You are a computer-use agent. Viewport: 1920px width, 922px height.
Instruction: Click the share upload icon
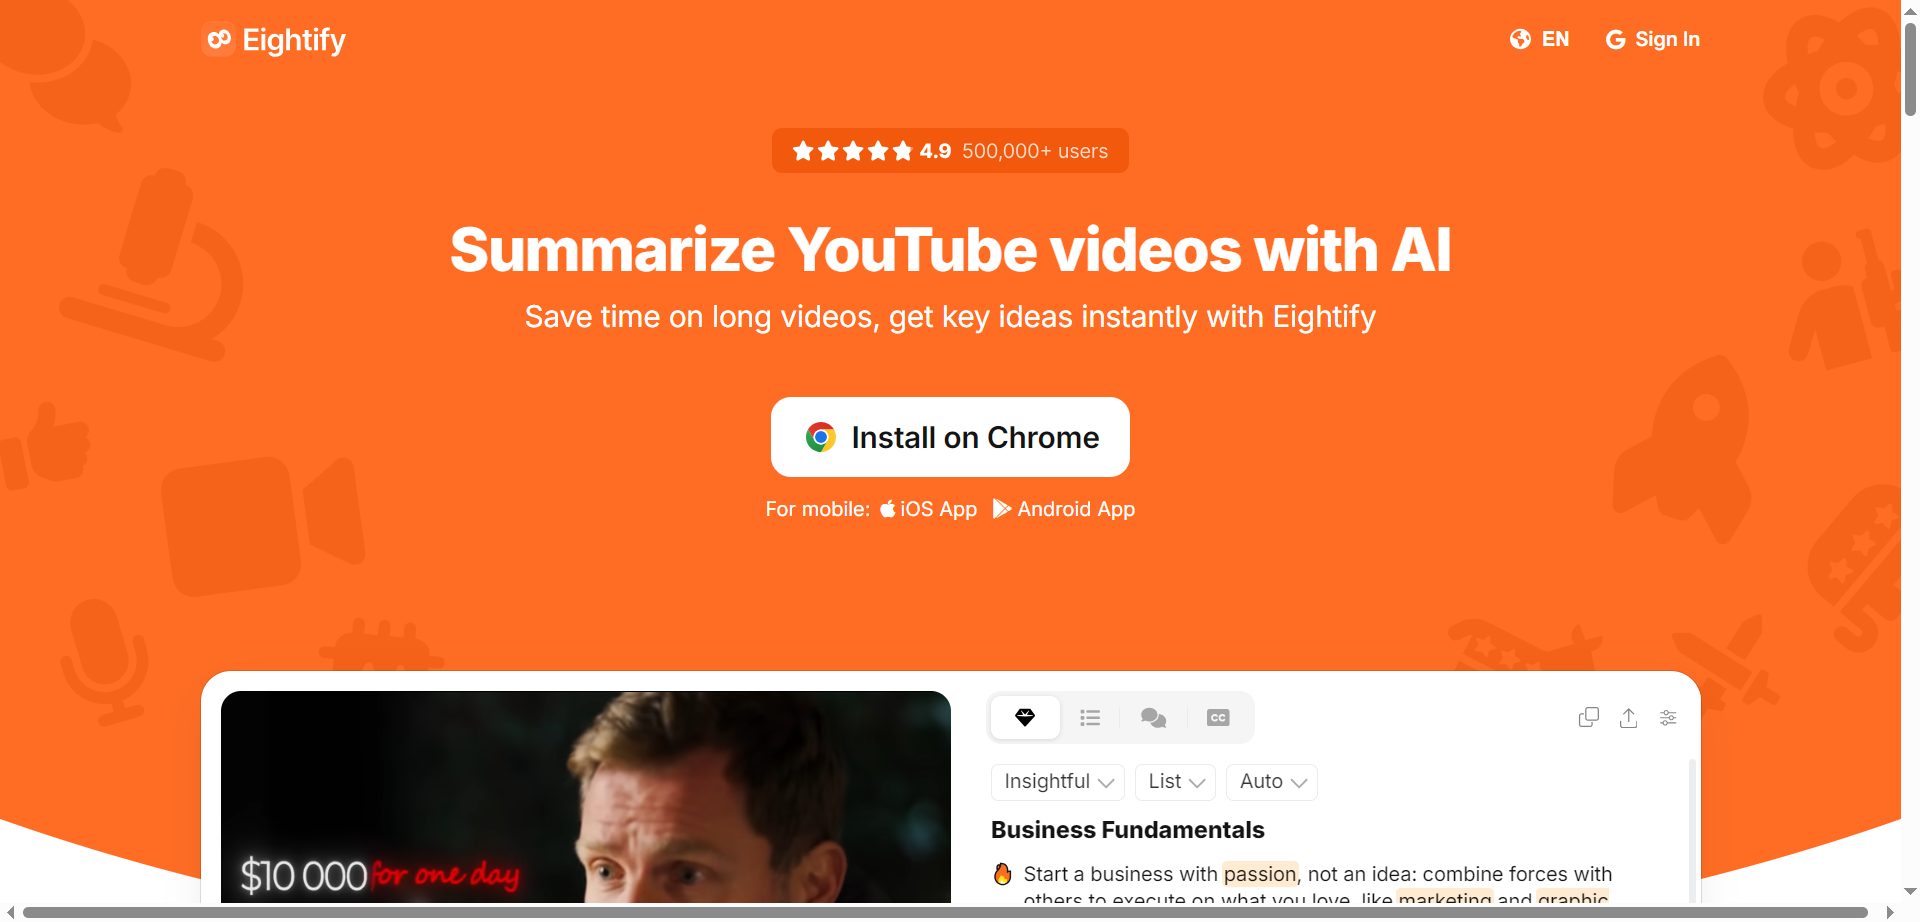[x=1628, y=717]
